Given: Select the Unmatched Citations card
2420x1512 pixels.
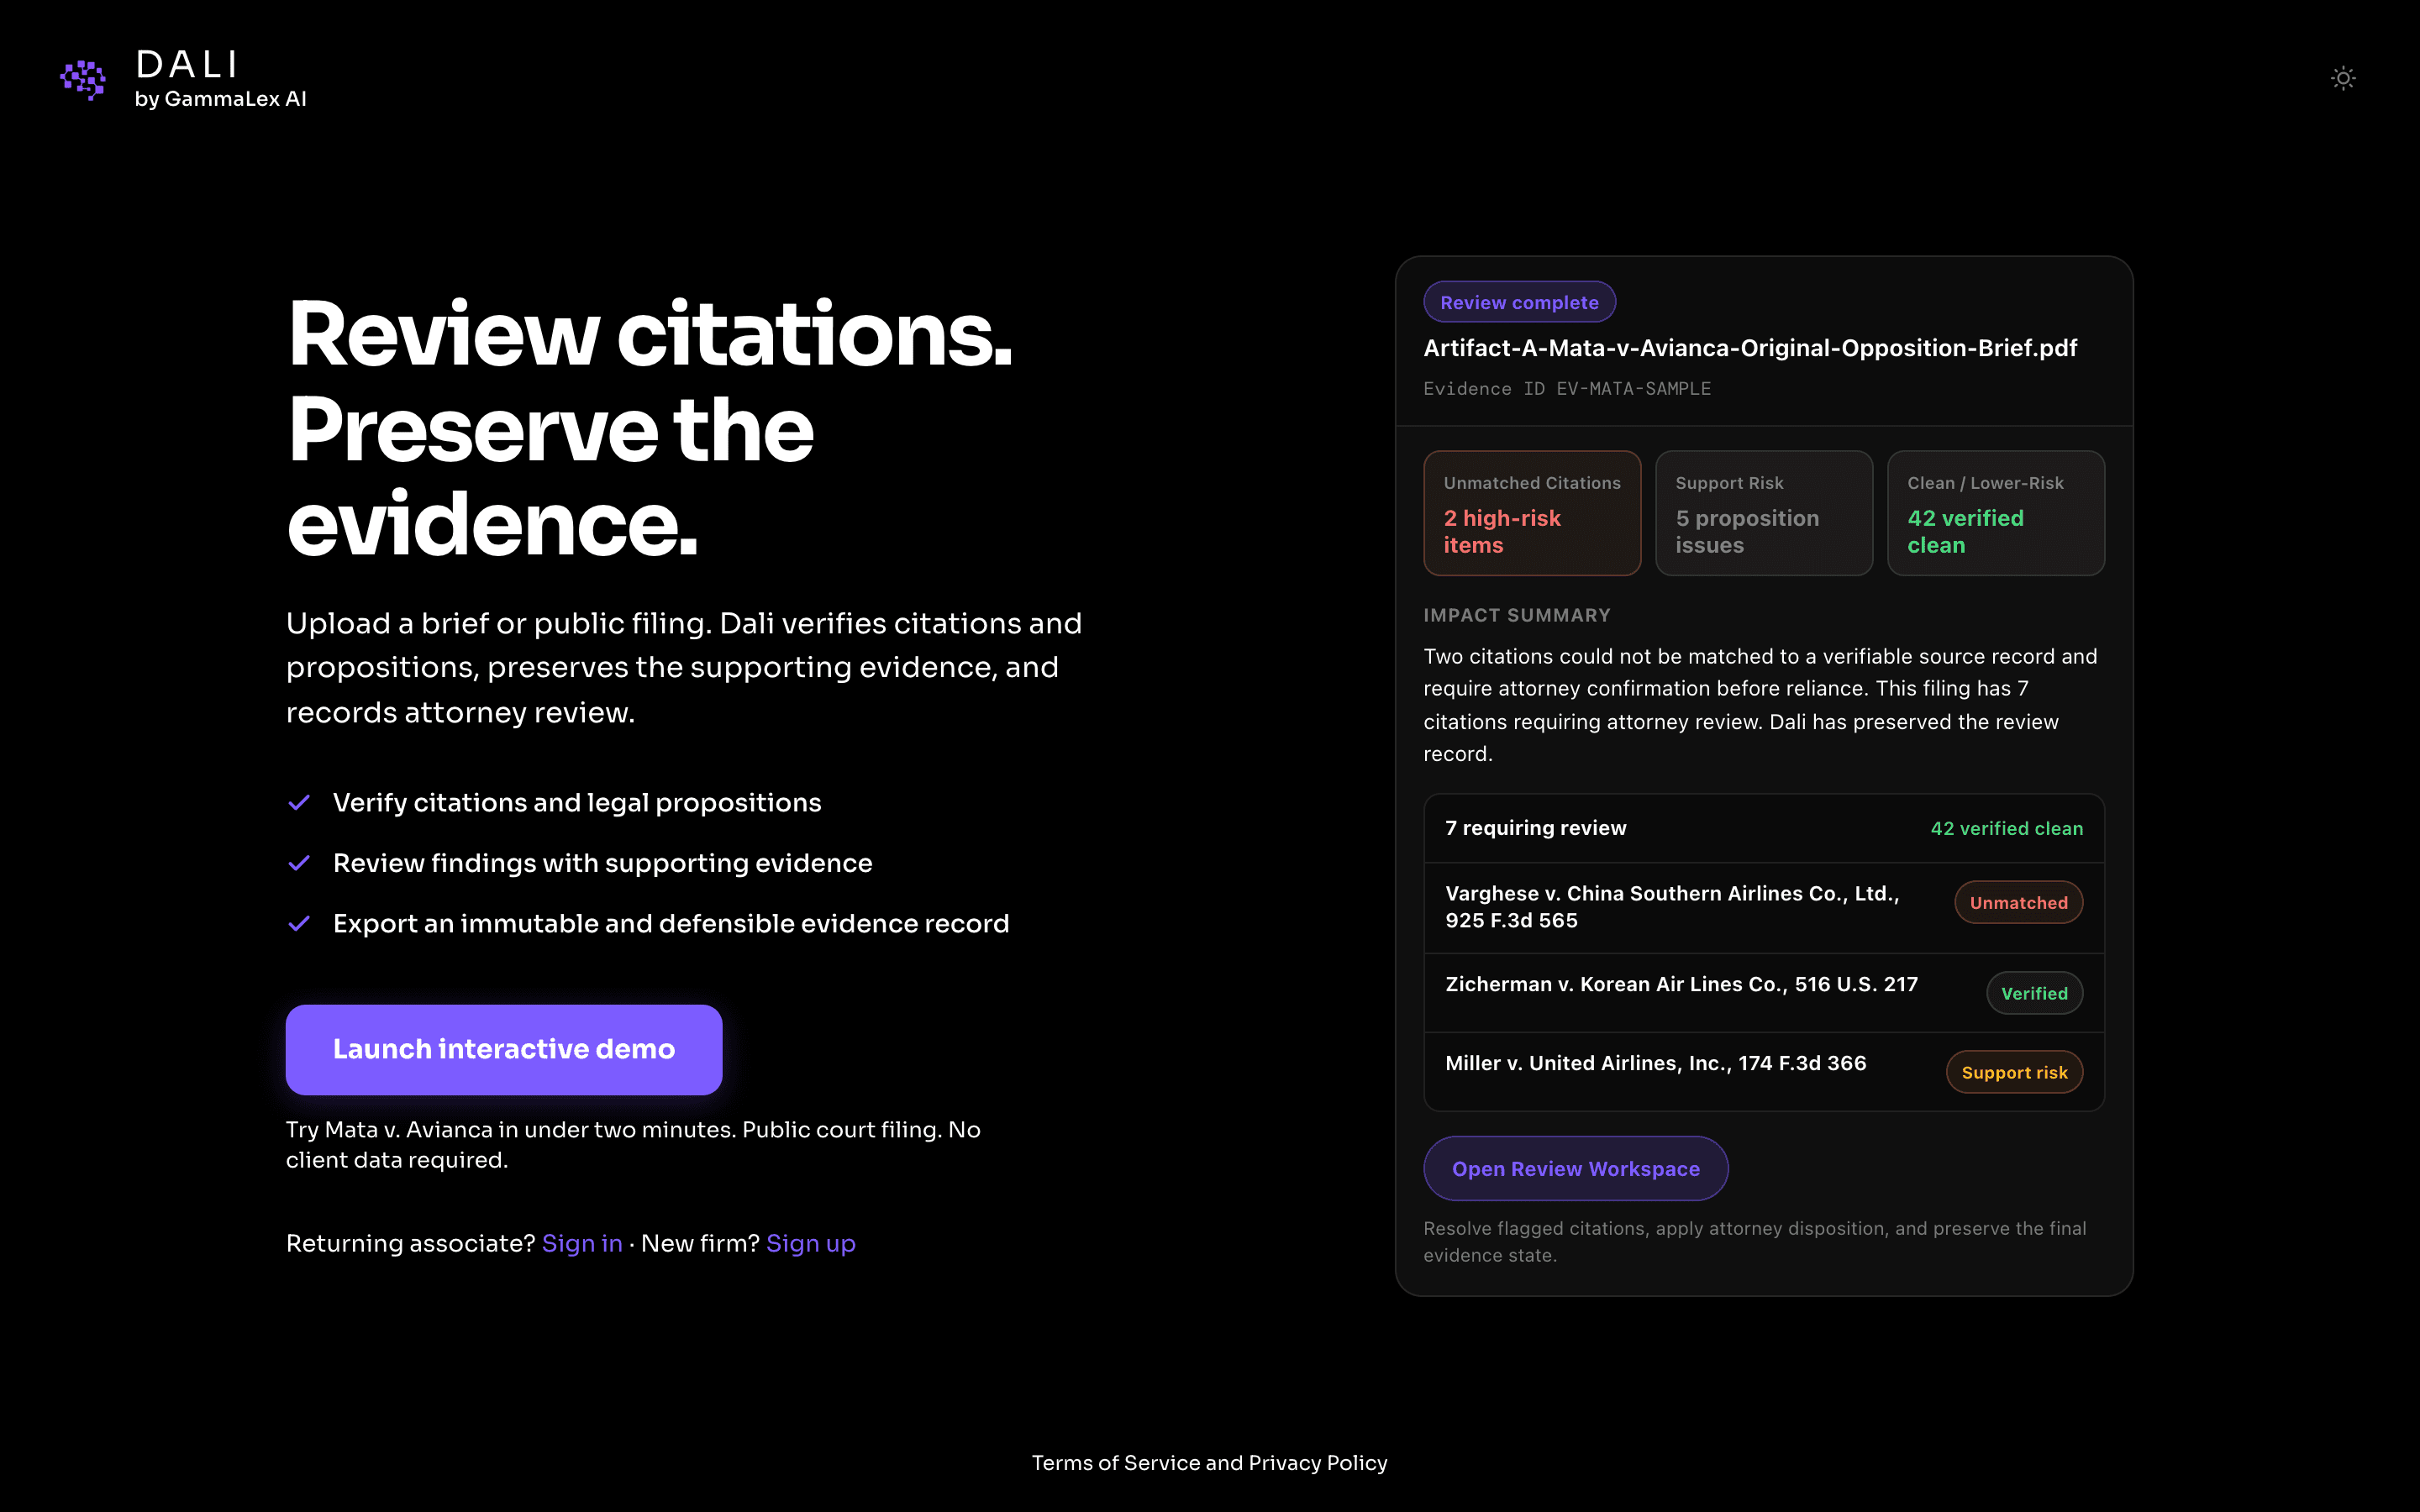Looking at the screenshot, I should pos(1532,513).
